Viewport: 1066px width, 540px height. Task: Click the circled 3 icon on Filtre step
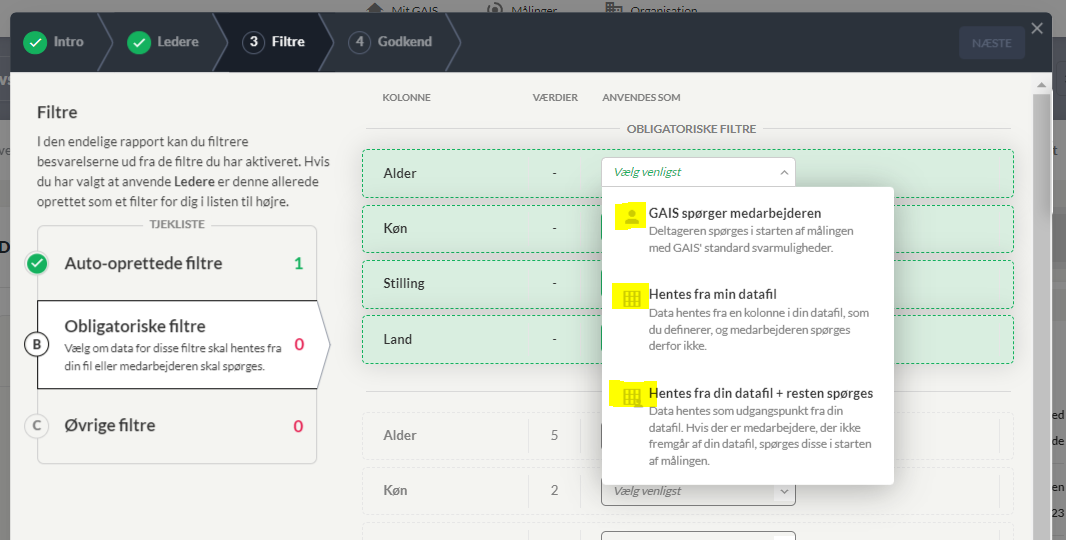[253, 42]
